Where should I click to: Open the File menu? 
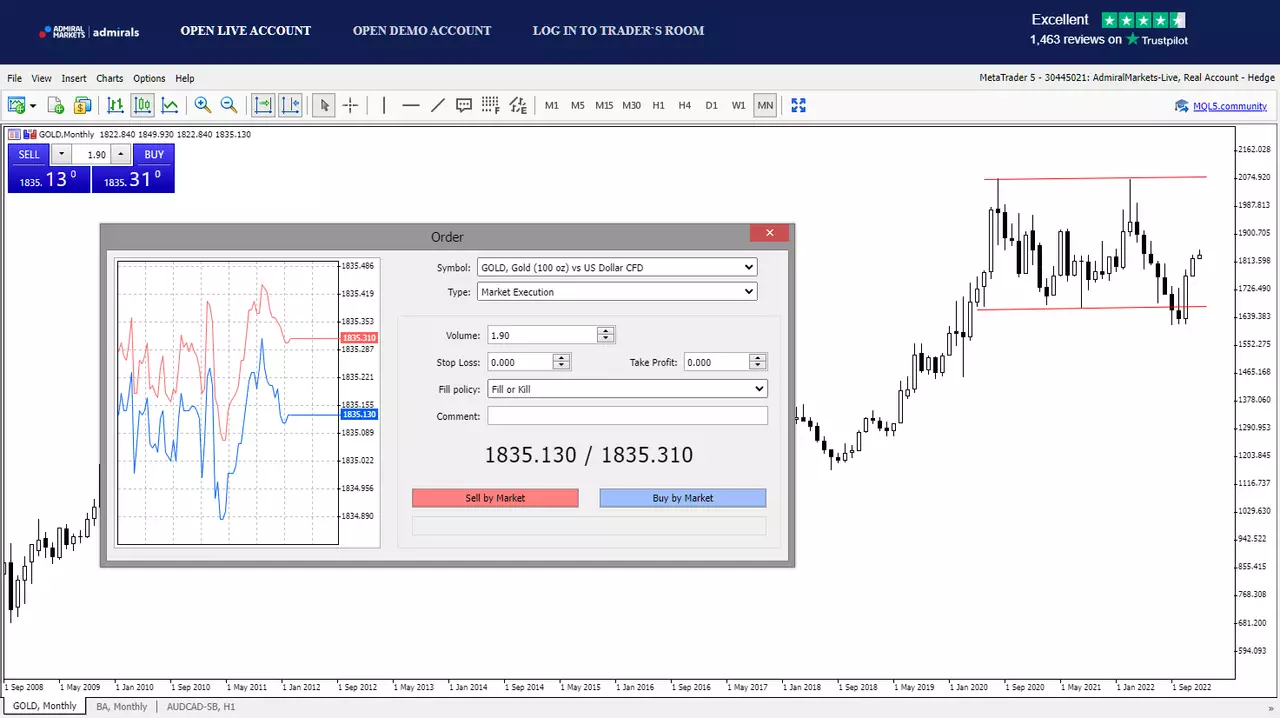point(14,78)
